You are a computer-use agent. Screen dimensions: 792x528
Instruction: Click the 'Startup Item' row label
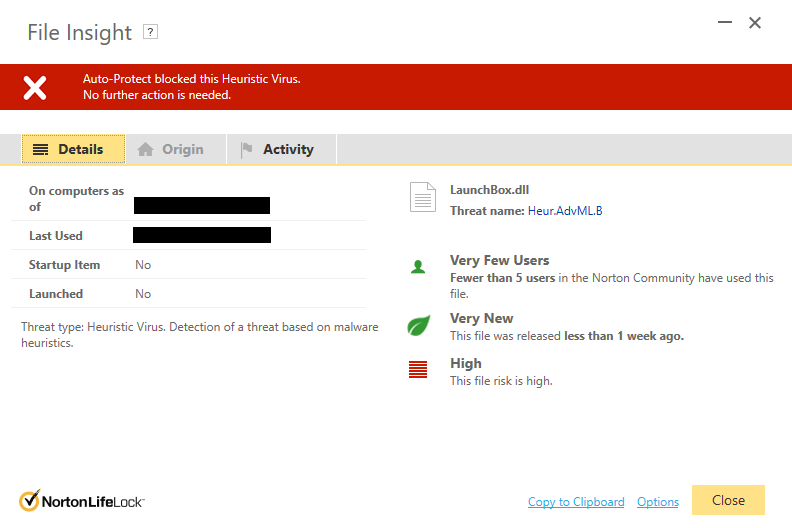(64, 265)
